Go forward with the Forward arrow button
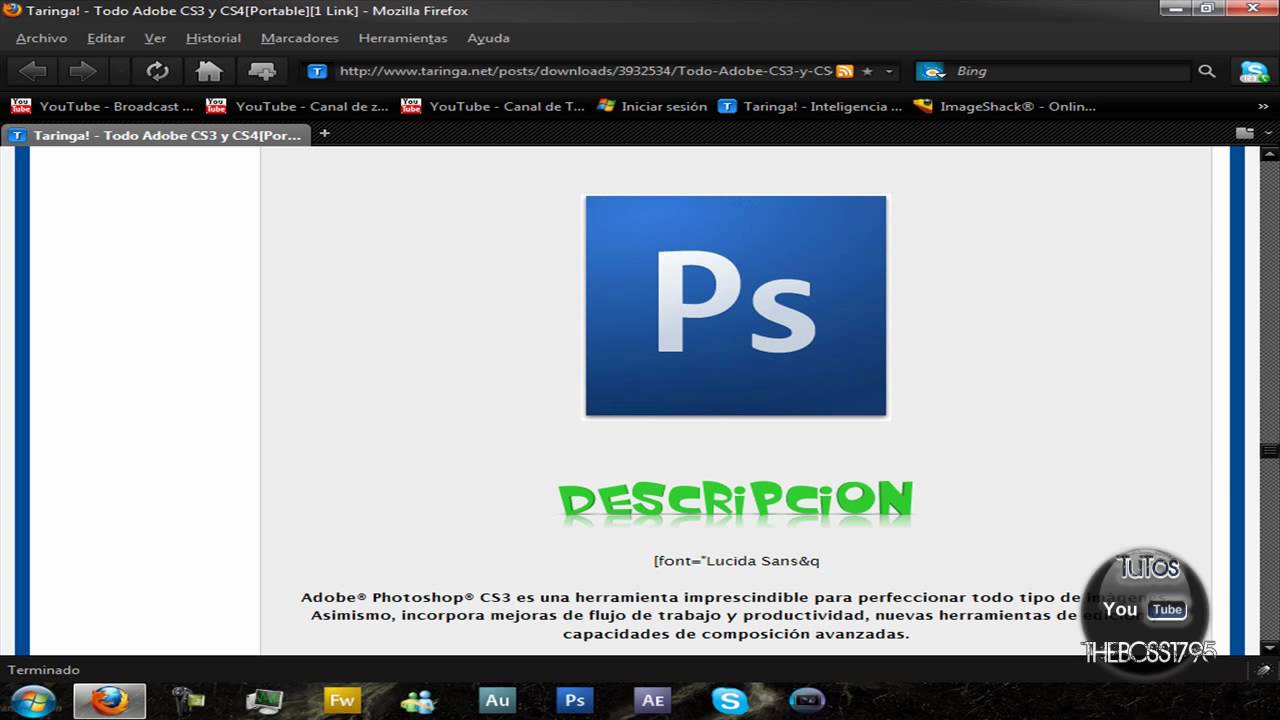The height and width of the screenshot is (720, 1280). [82, 71]
